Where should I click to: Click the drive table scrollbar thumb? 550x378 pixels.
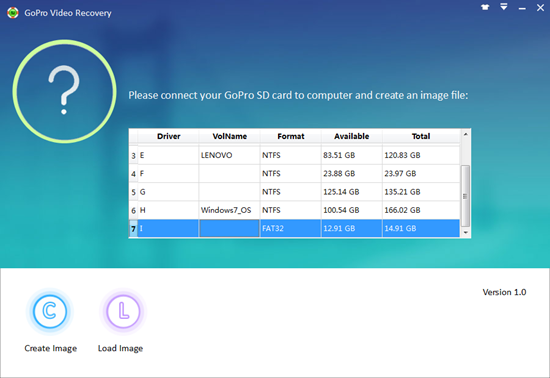click(x=465, y=196)
